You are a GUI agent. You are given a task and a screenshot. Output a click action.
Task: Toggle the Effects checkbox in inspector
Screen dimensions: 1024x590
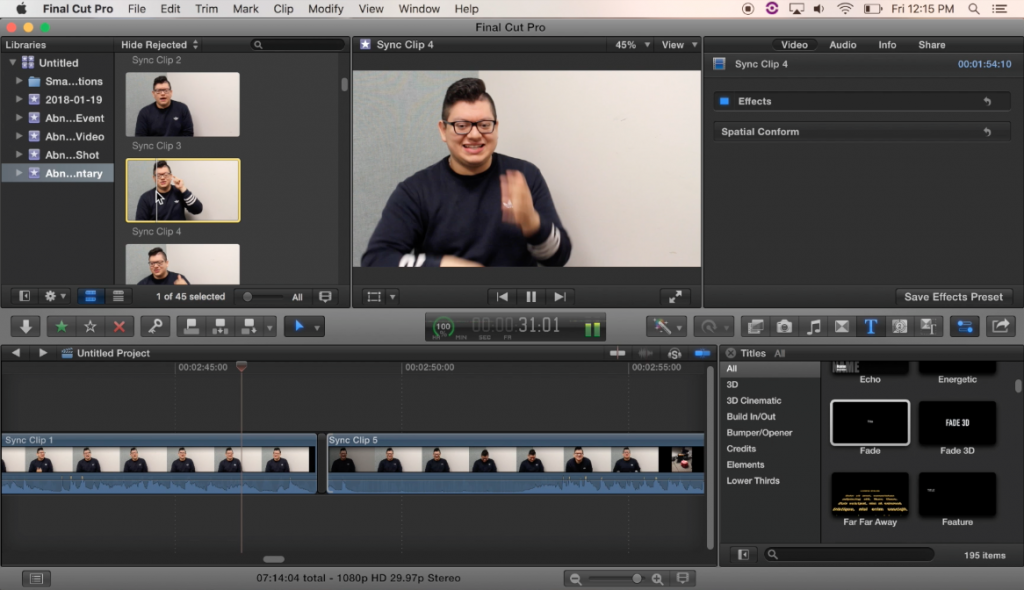pyautogui.click(x=724, y=101)
